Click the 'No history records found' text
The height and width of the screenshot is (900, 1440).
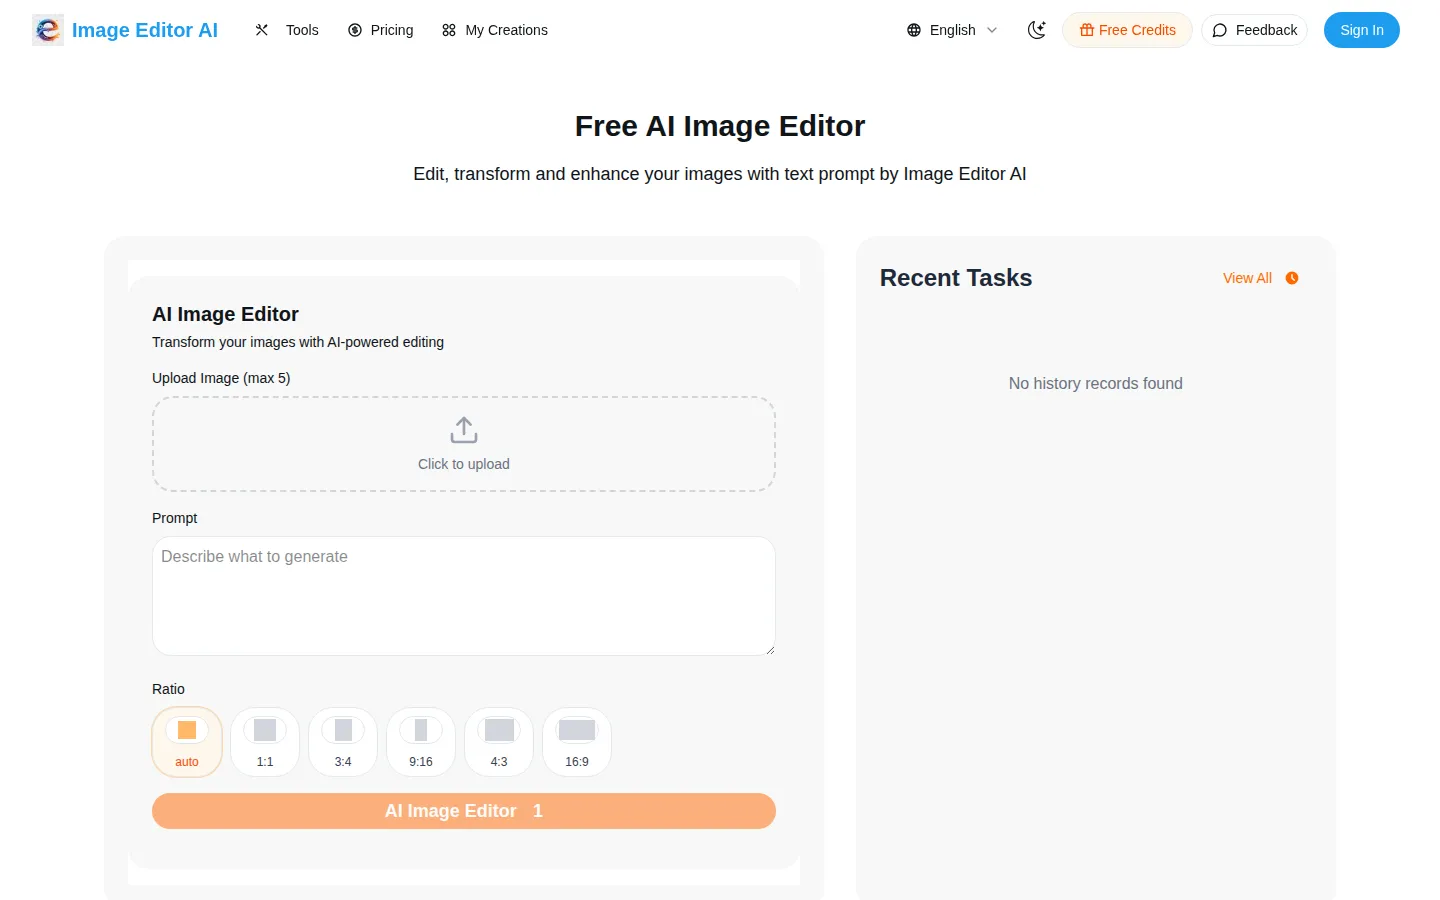1096,383
